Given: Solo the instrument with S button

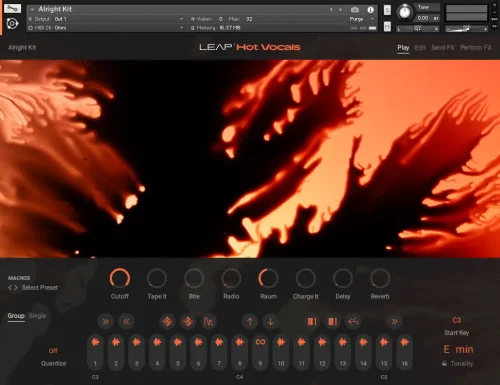Looking at the screenshot, I should pos(387,10).
